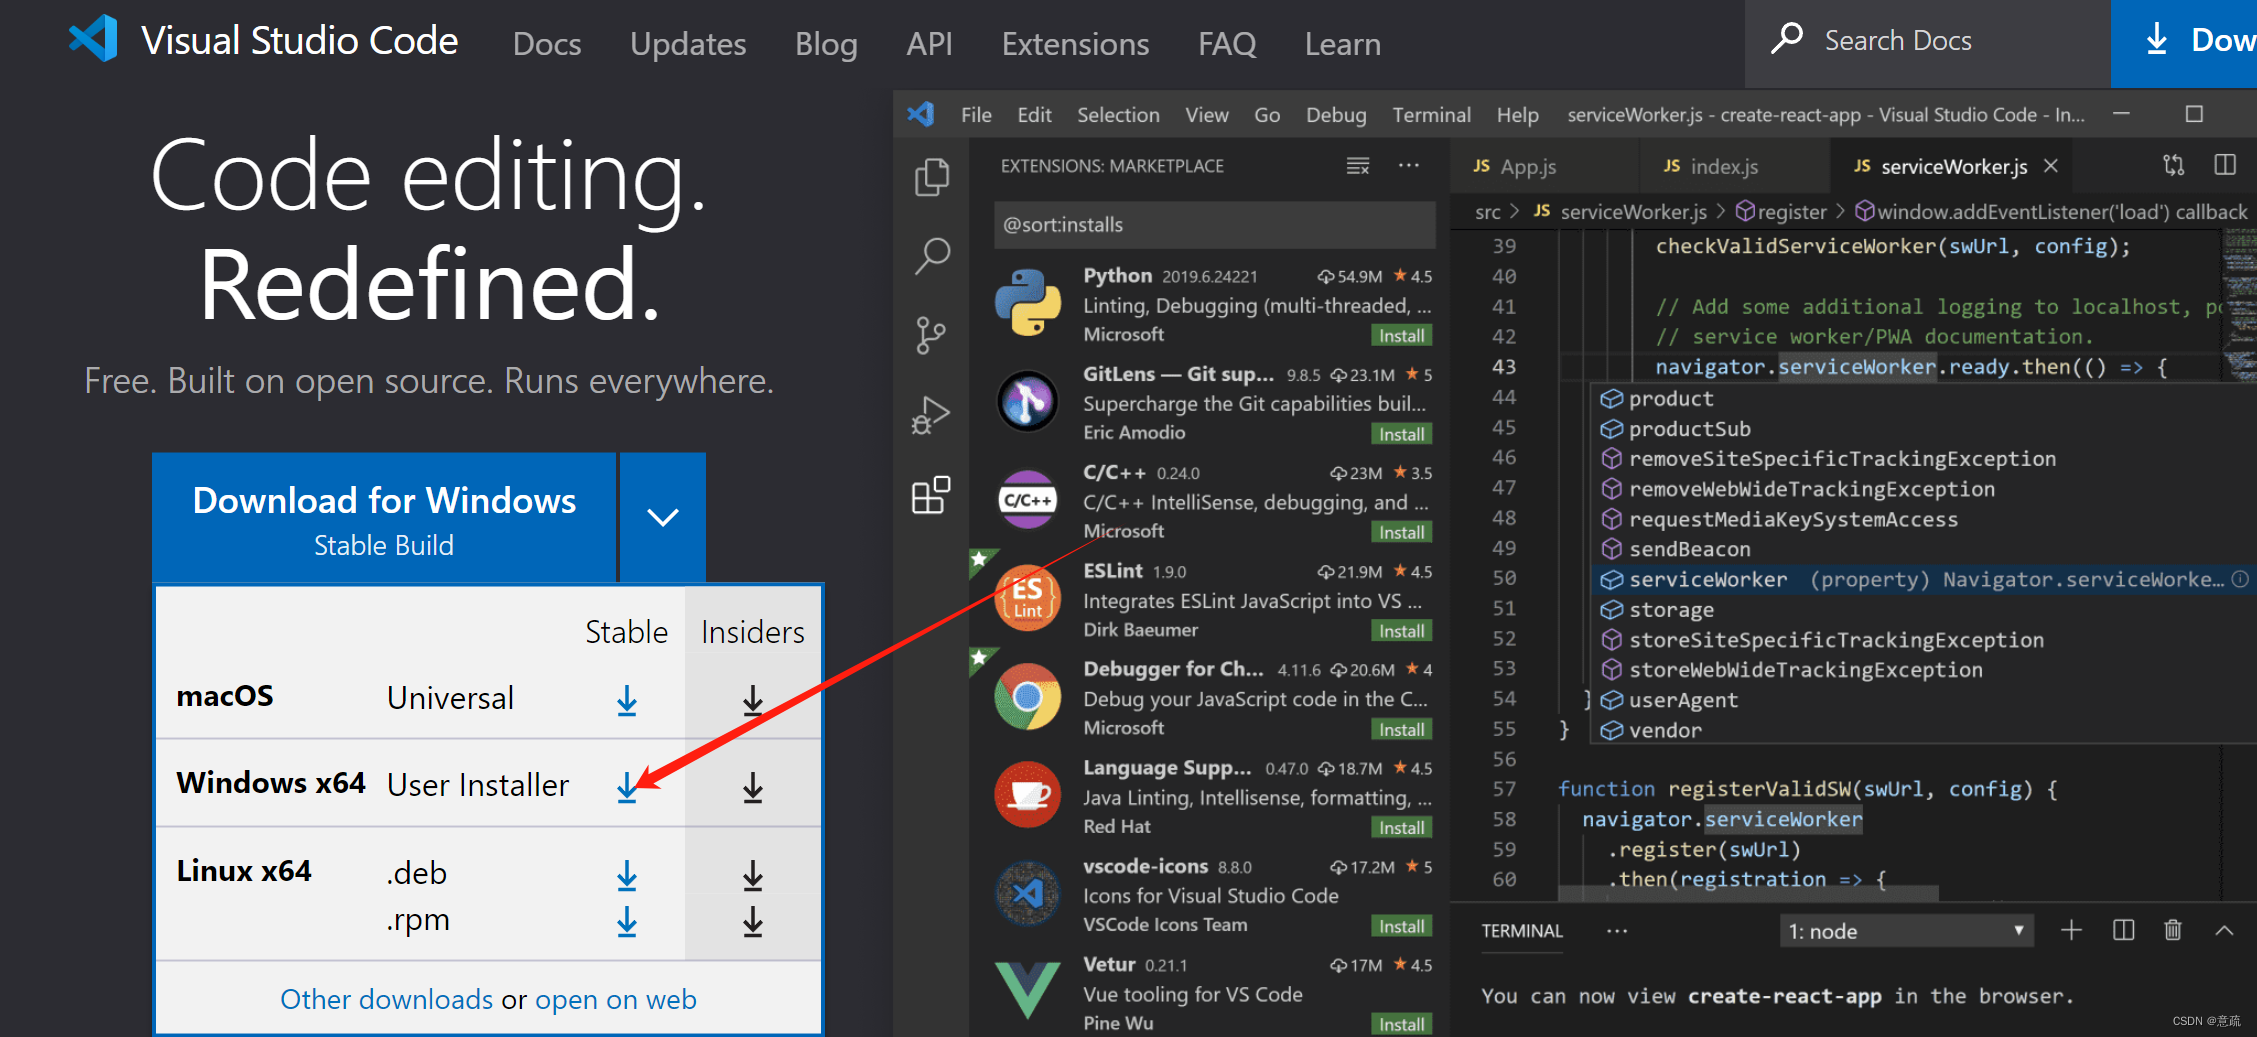The height and width of the screenshot is (1037, 2257).
Task: Open the Learn navigation link
Action: (1342, 44)
